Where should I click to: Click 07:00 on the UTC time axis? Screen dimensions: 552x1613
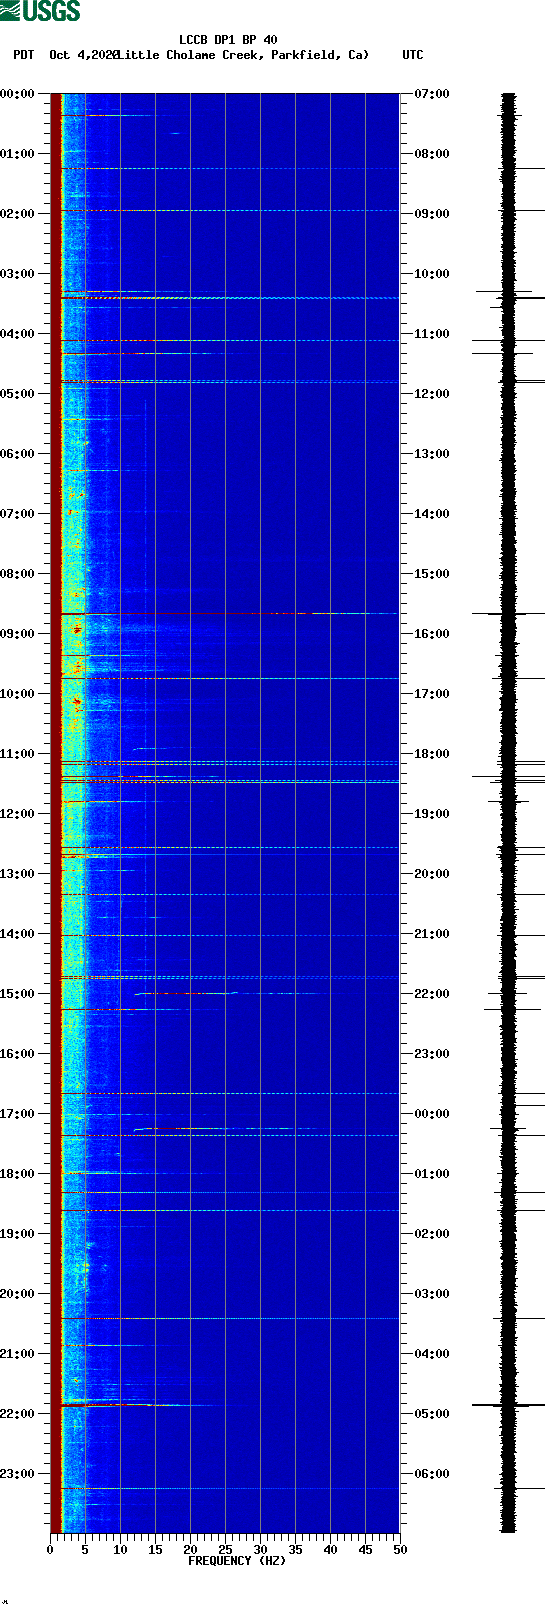432,94
